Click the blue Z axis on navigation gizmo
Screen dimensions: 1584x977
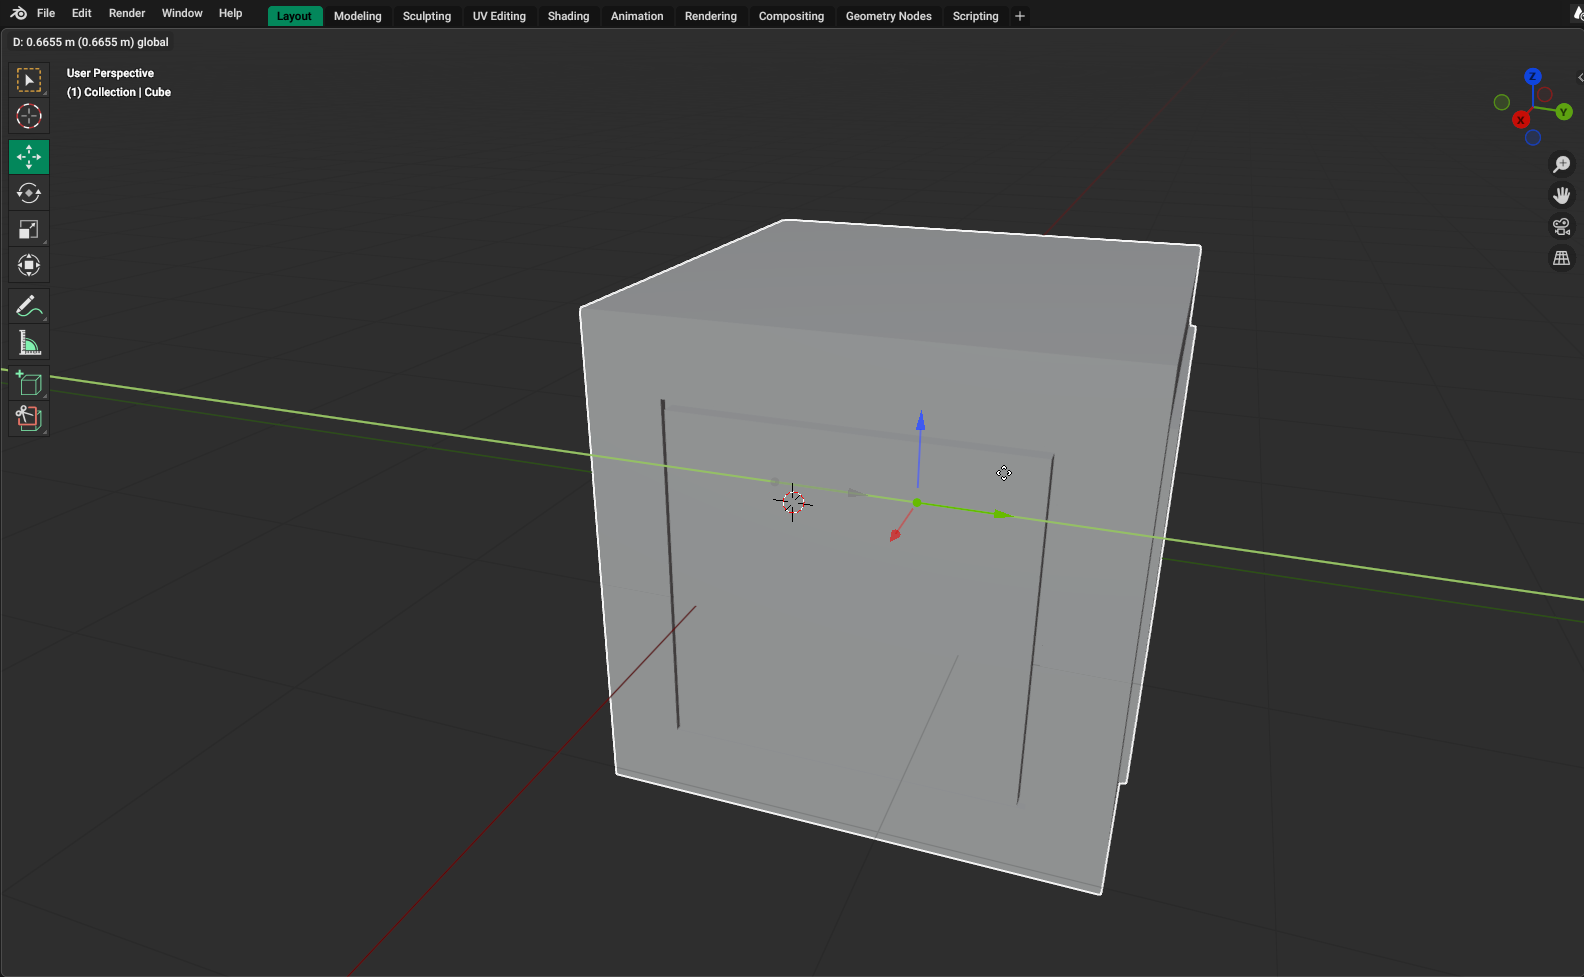point(1533,77)
